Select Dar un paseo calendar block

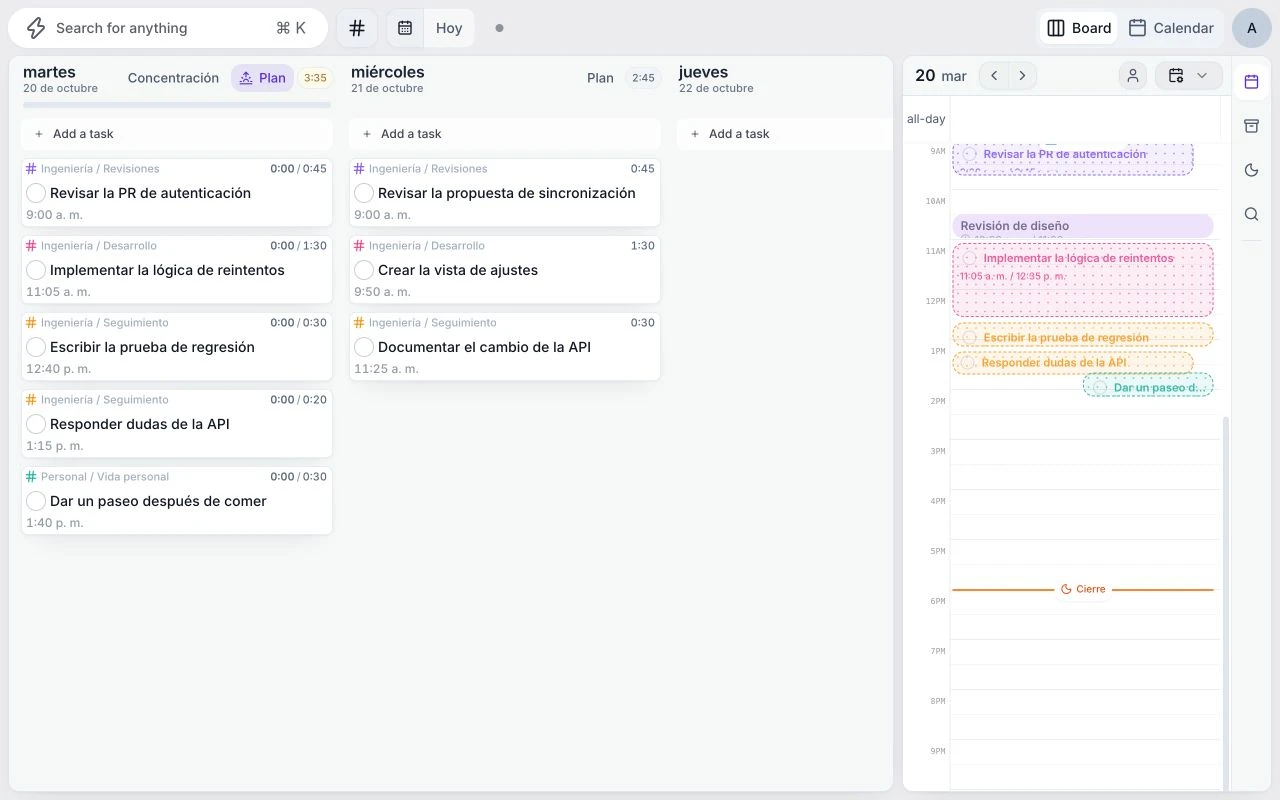click(1148, 386)
